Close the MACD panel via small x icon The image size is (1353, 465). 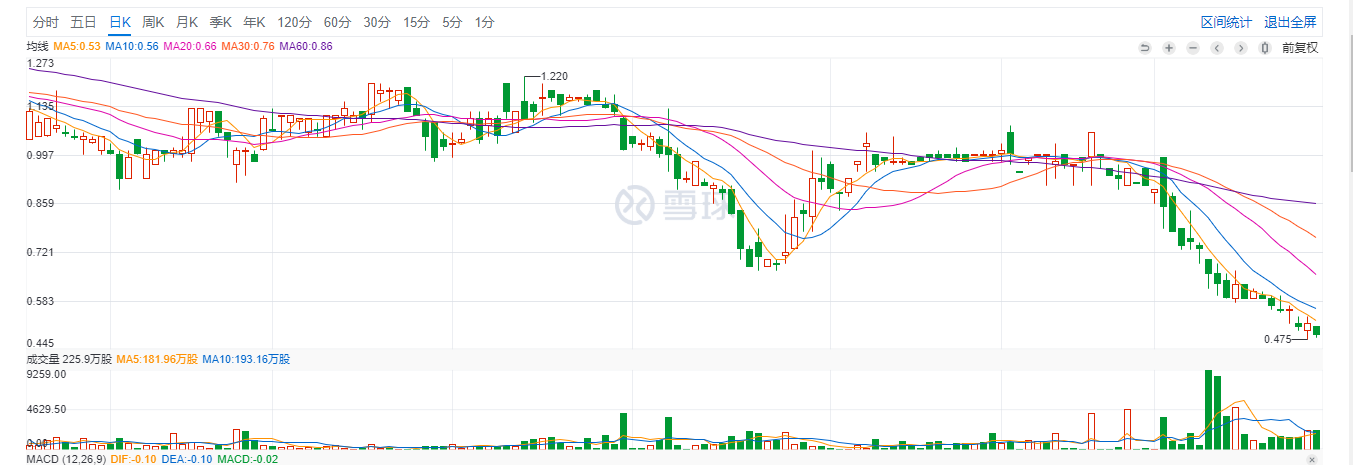[1313, 459]
